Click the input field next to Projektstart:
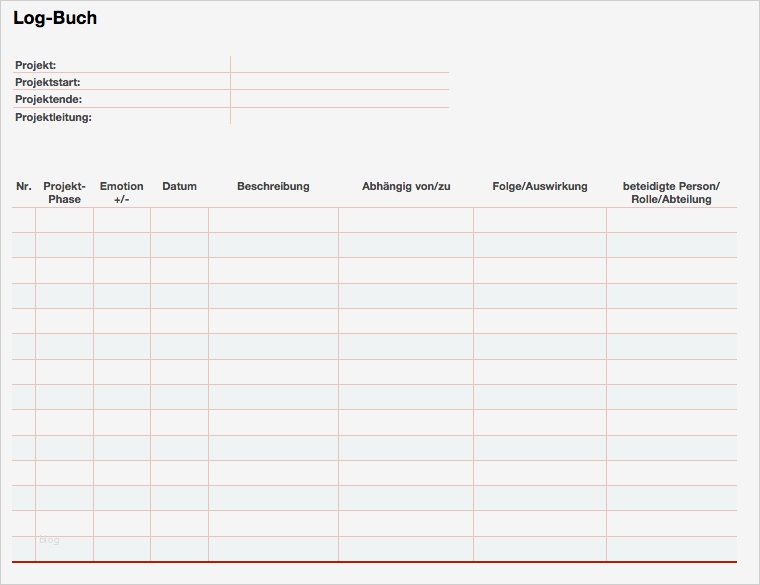 click(x=340, y=81)
